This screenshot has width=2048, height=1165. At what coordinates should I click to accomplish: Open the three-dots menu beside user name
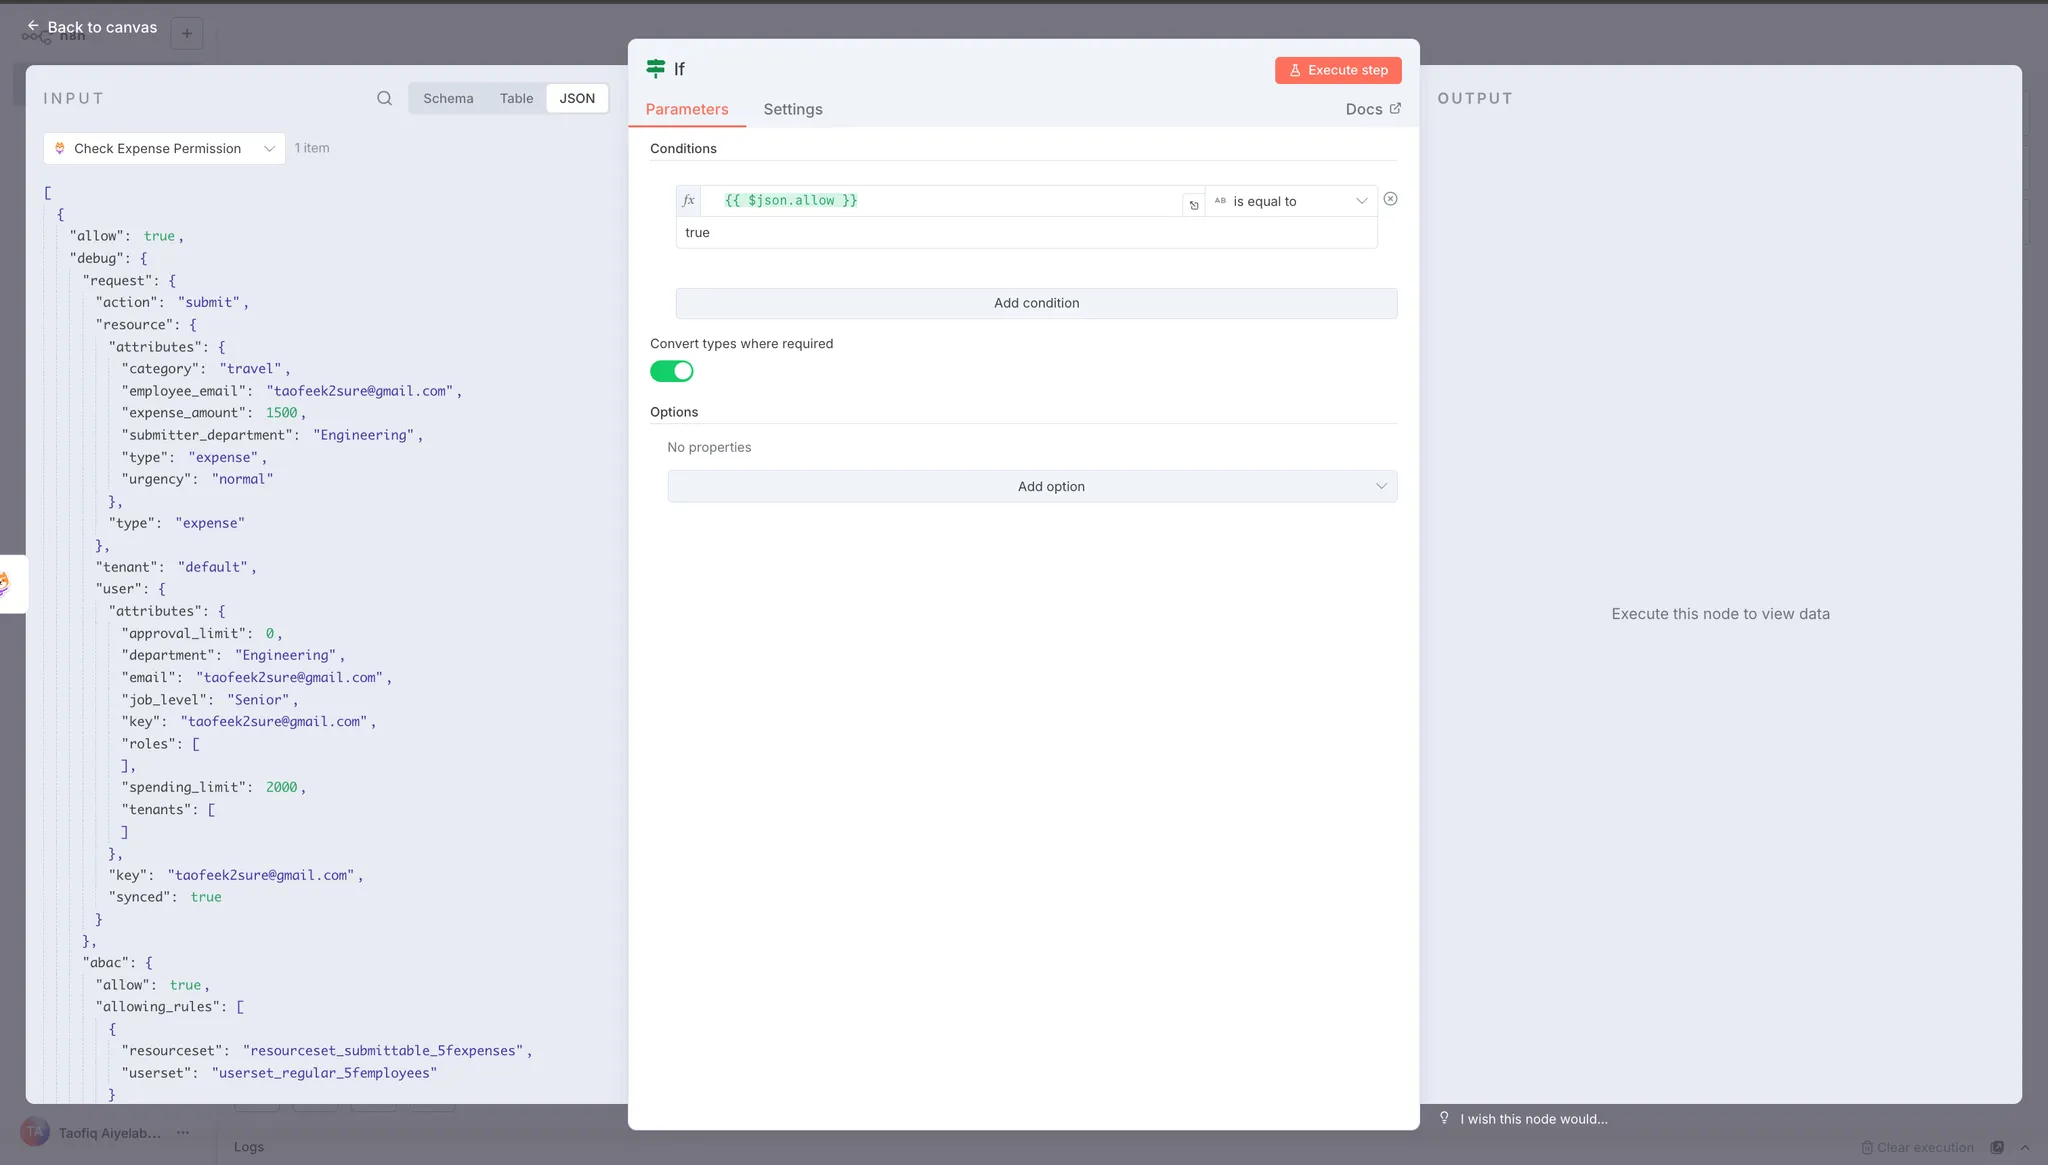[x=183, y=1133]
